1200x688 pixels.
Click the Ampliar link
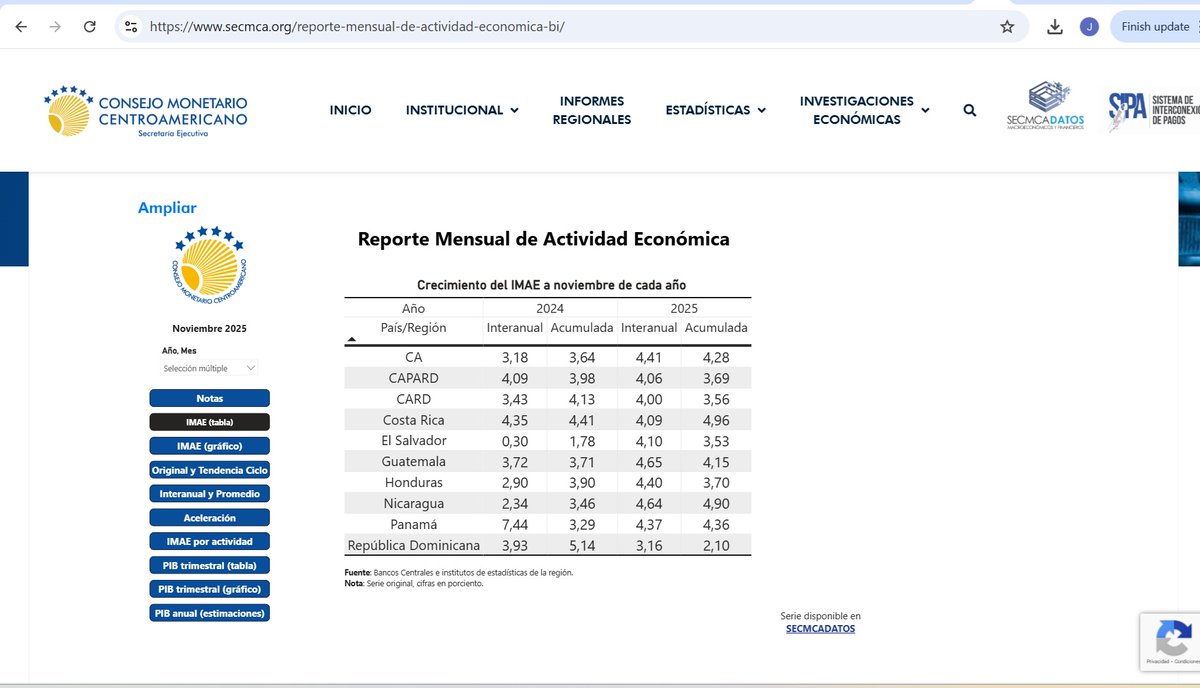point(167,208)
